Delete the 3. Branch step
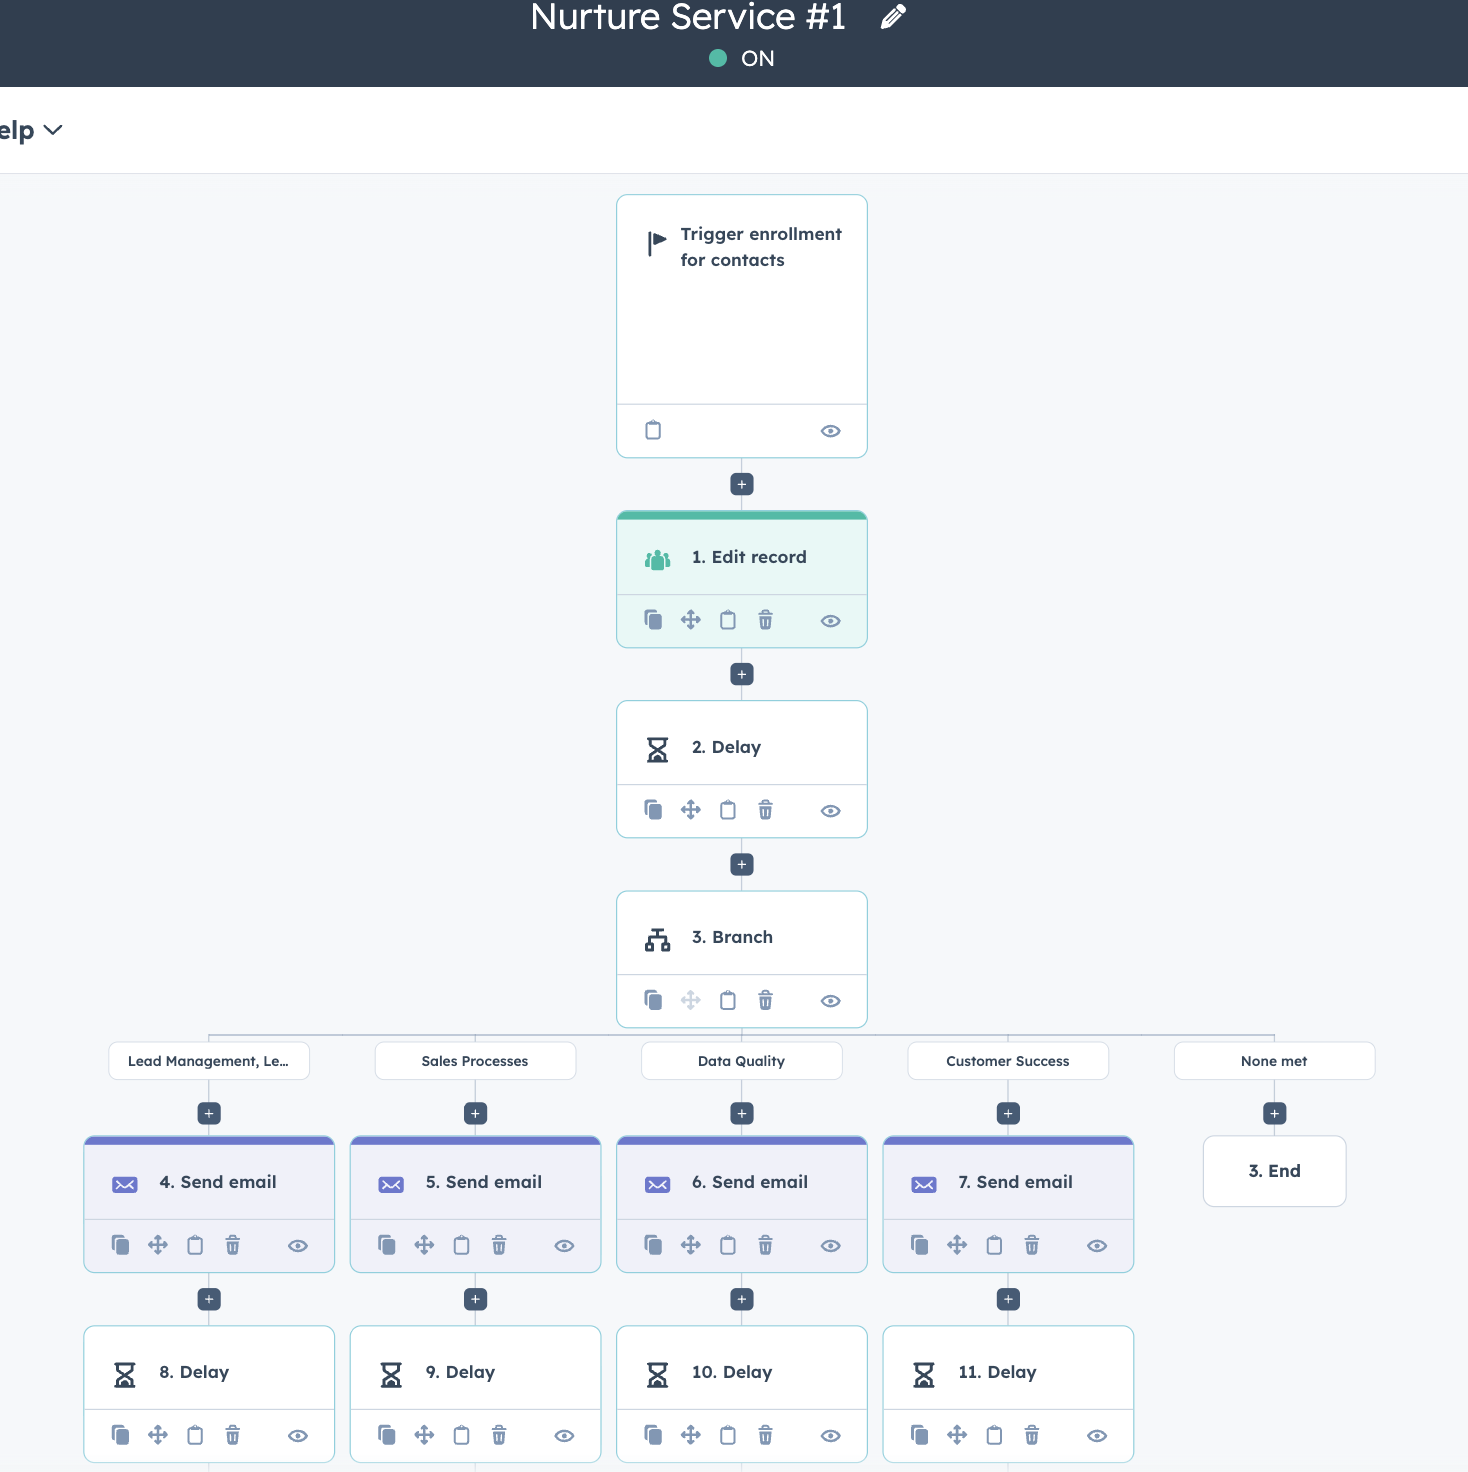Screen dimensions: 1468x1472 coord(765,1000)
